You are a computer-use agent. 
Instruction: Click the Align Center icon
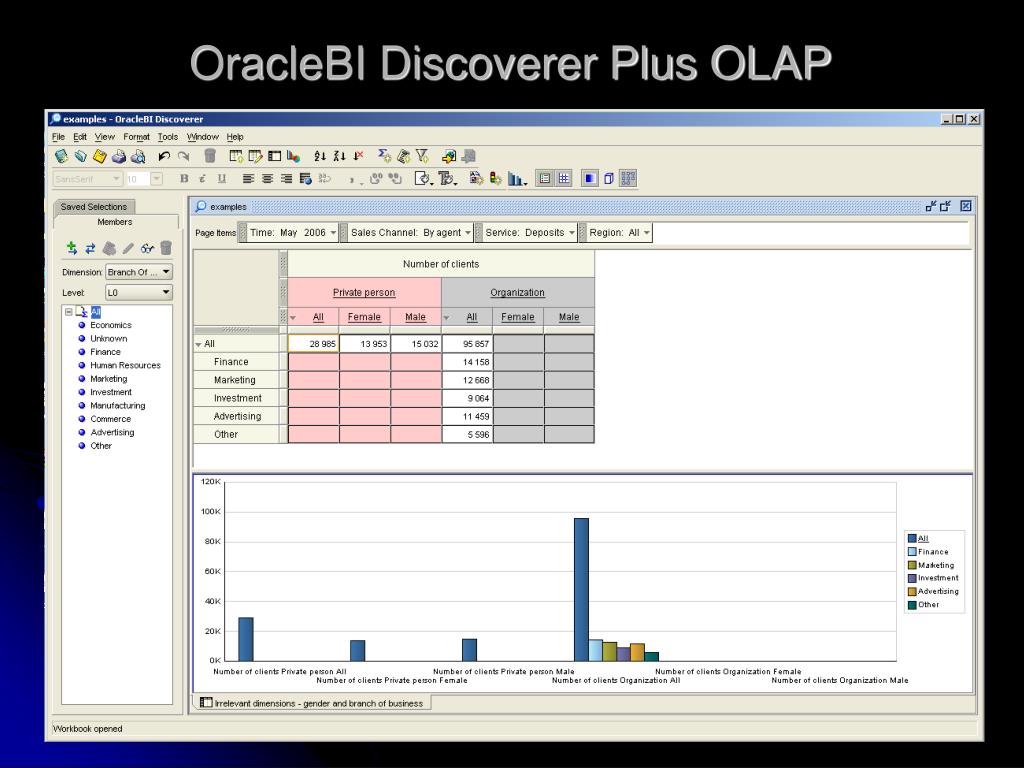tap(267, 178)
